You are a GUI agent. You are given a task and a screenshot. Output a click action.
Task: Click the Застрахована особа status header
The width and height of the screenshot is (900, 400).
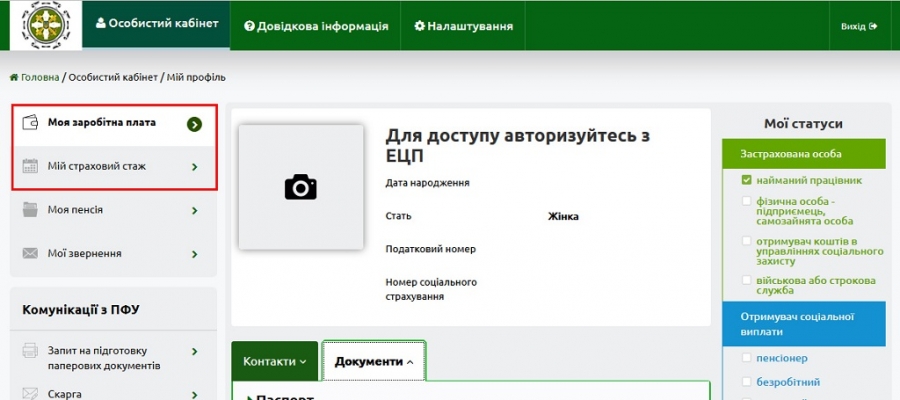coord(804,154)
